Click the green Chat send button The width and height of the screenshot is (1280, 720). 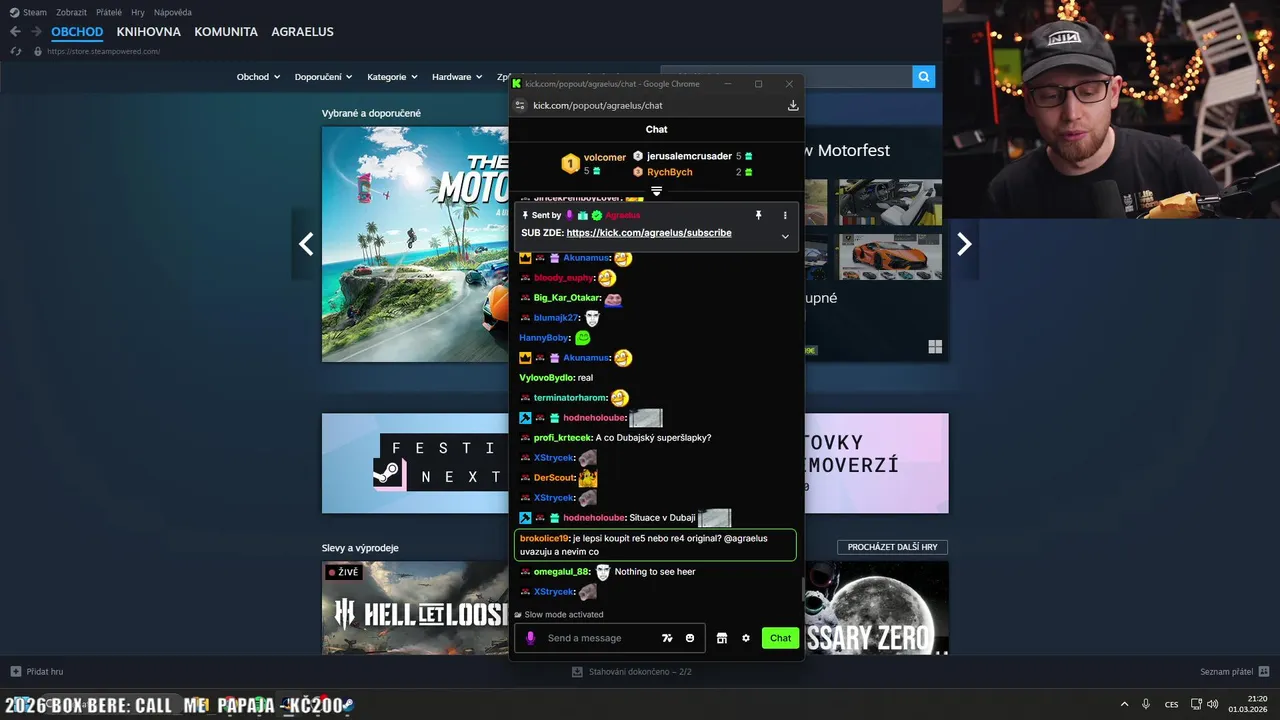(x=780, y=638)
